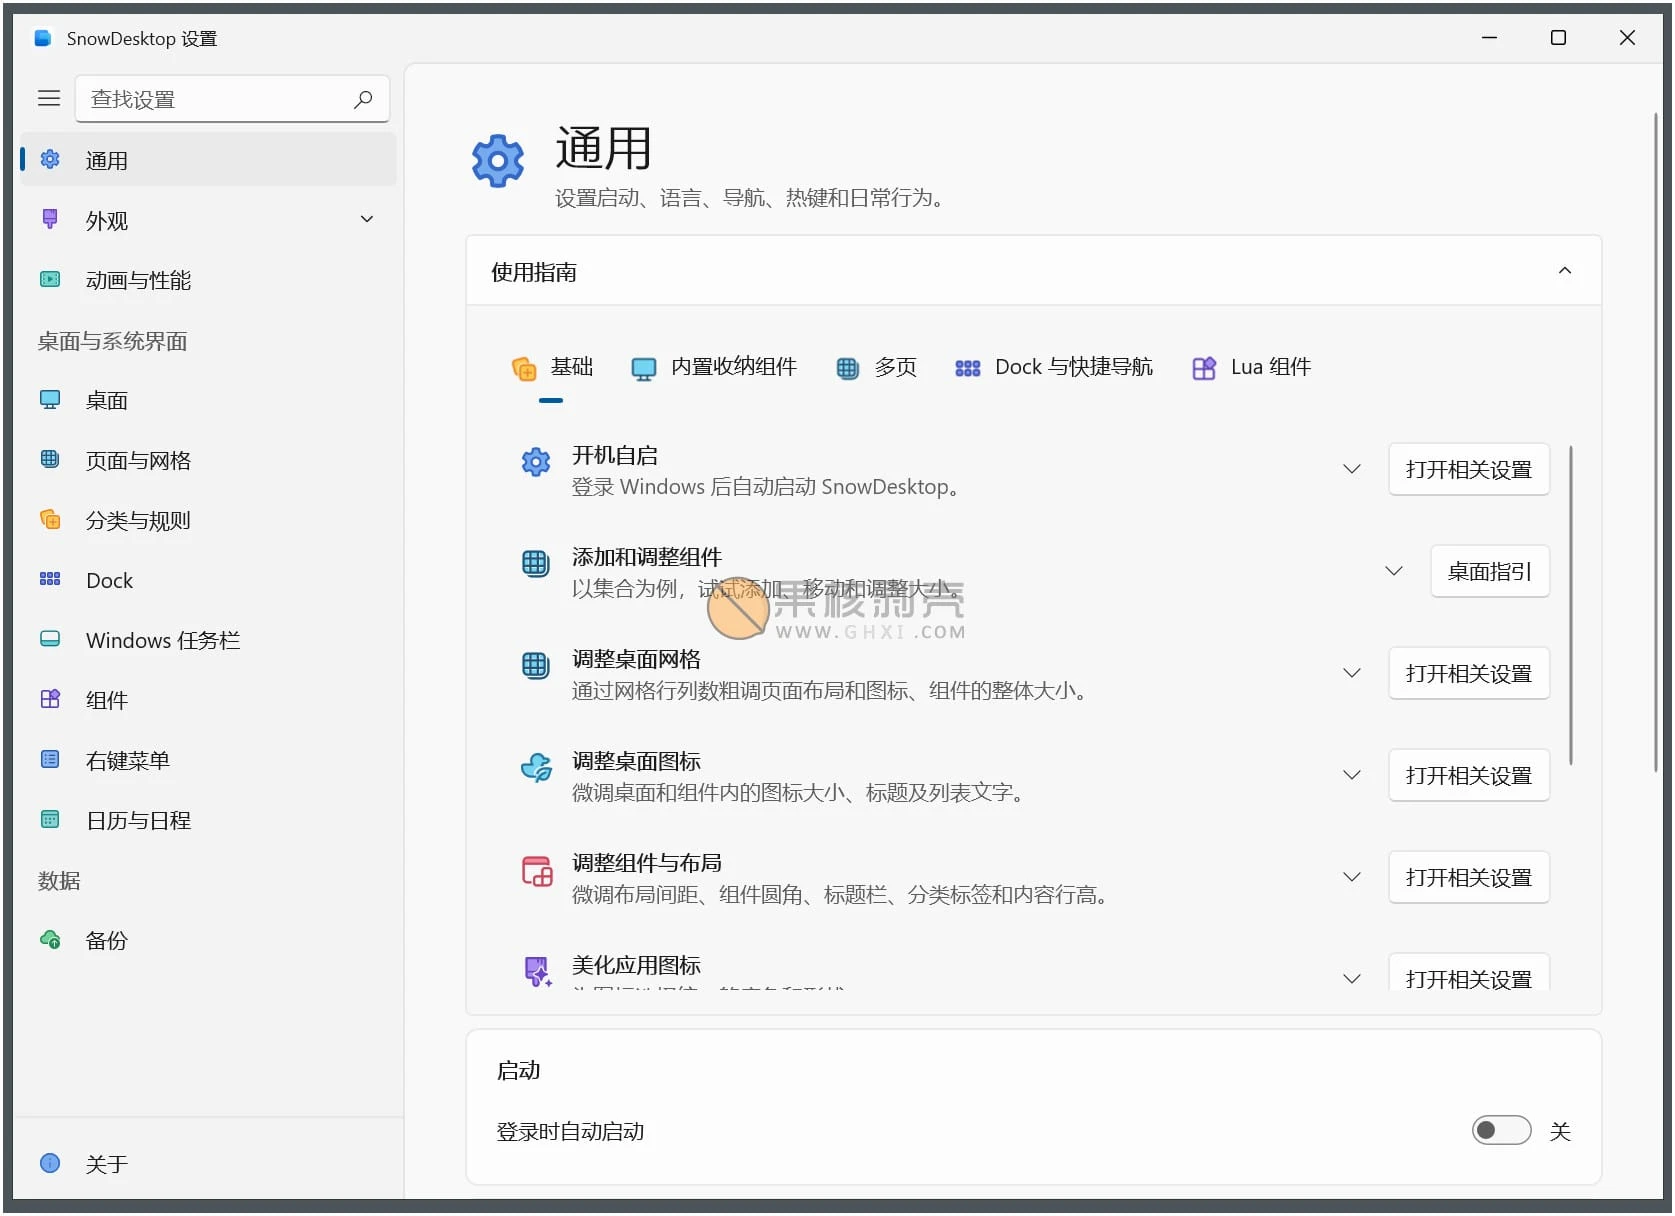Click 打开相关设置 for 美化应用图标
Screen dimensions: 1675x1216
click(x=1468, y=974)
